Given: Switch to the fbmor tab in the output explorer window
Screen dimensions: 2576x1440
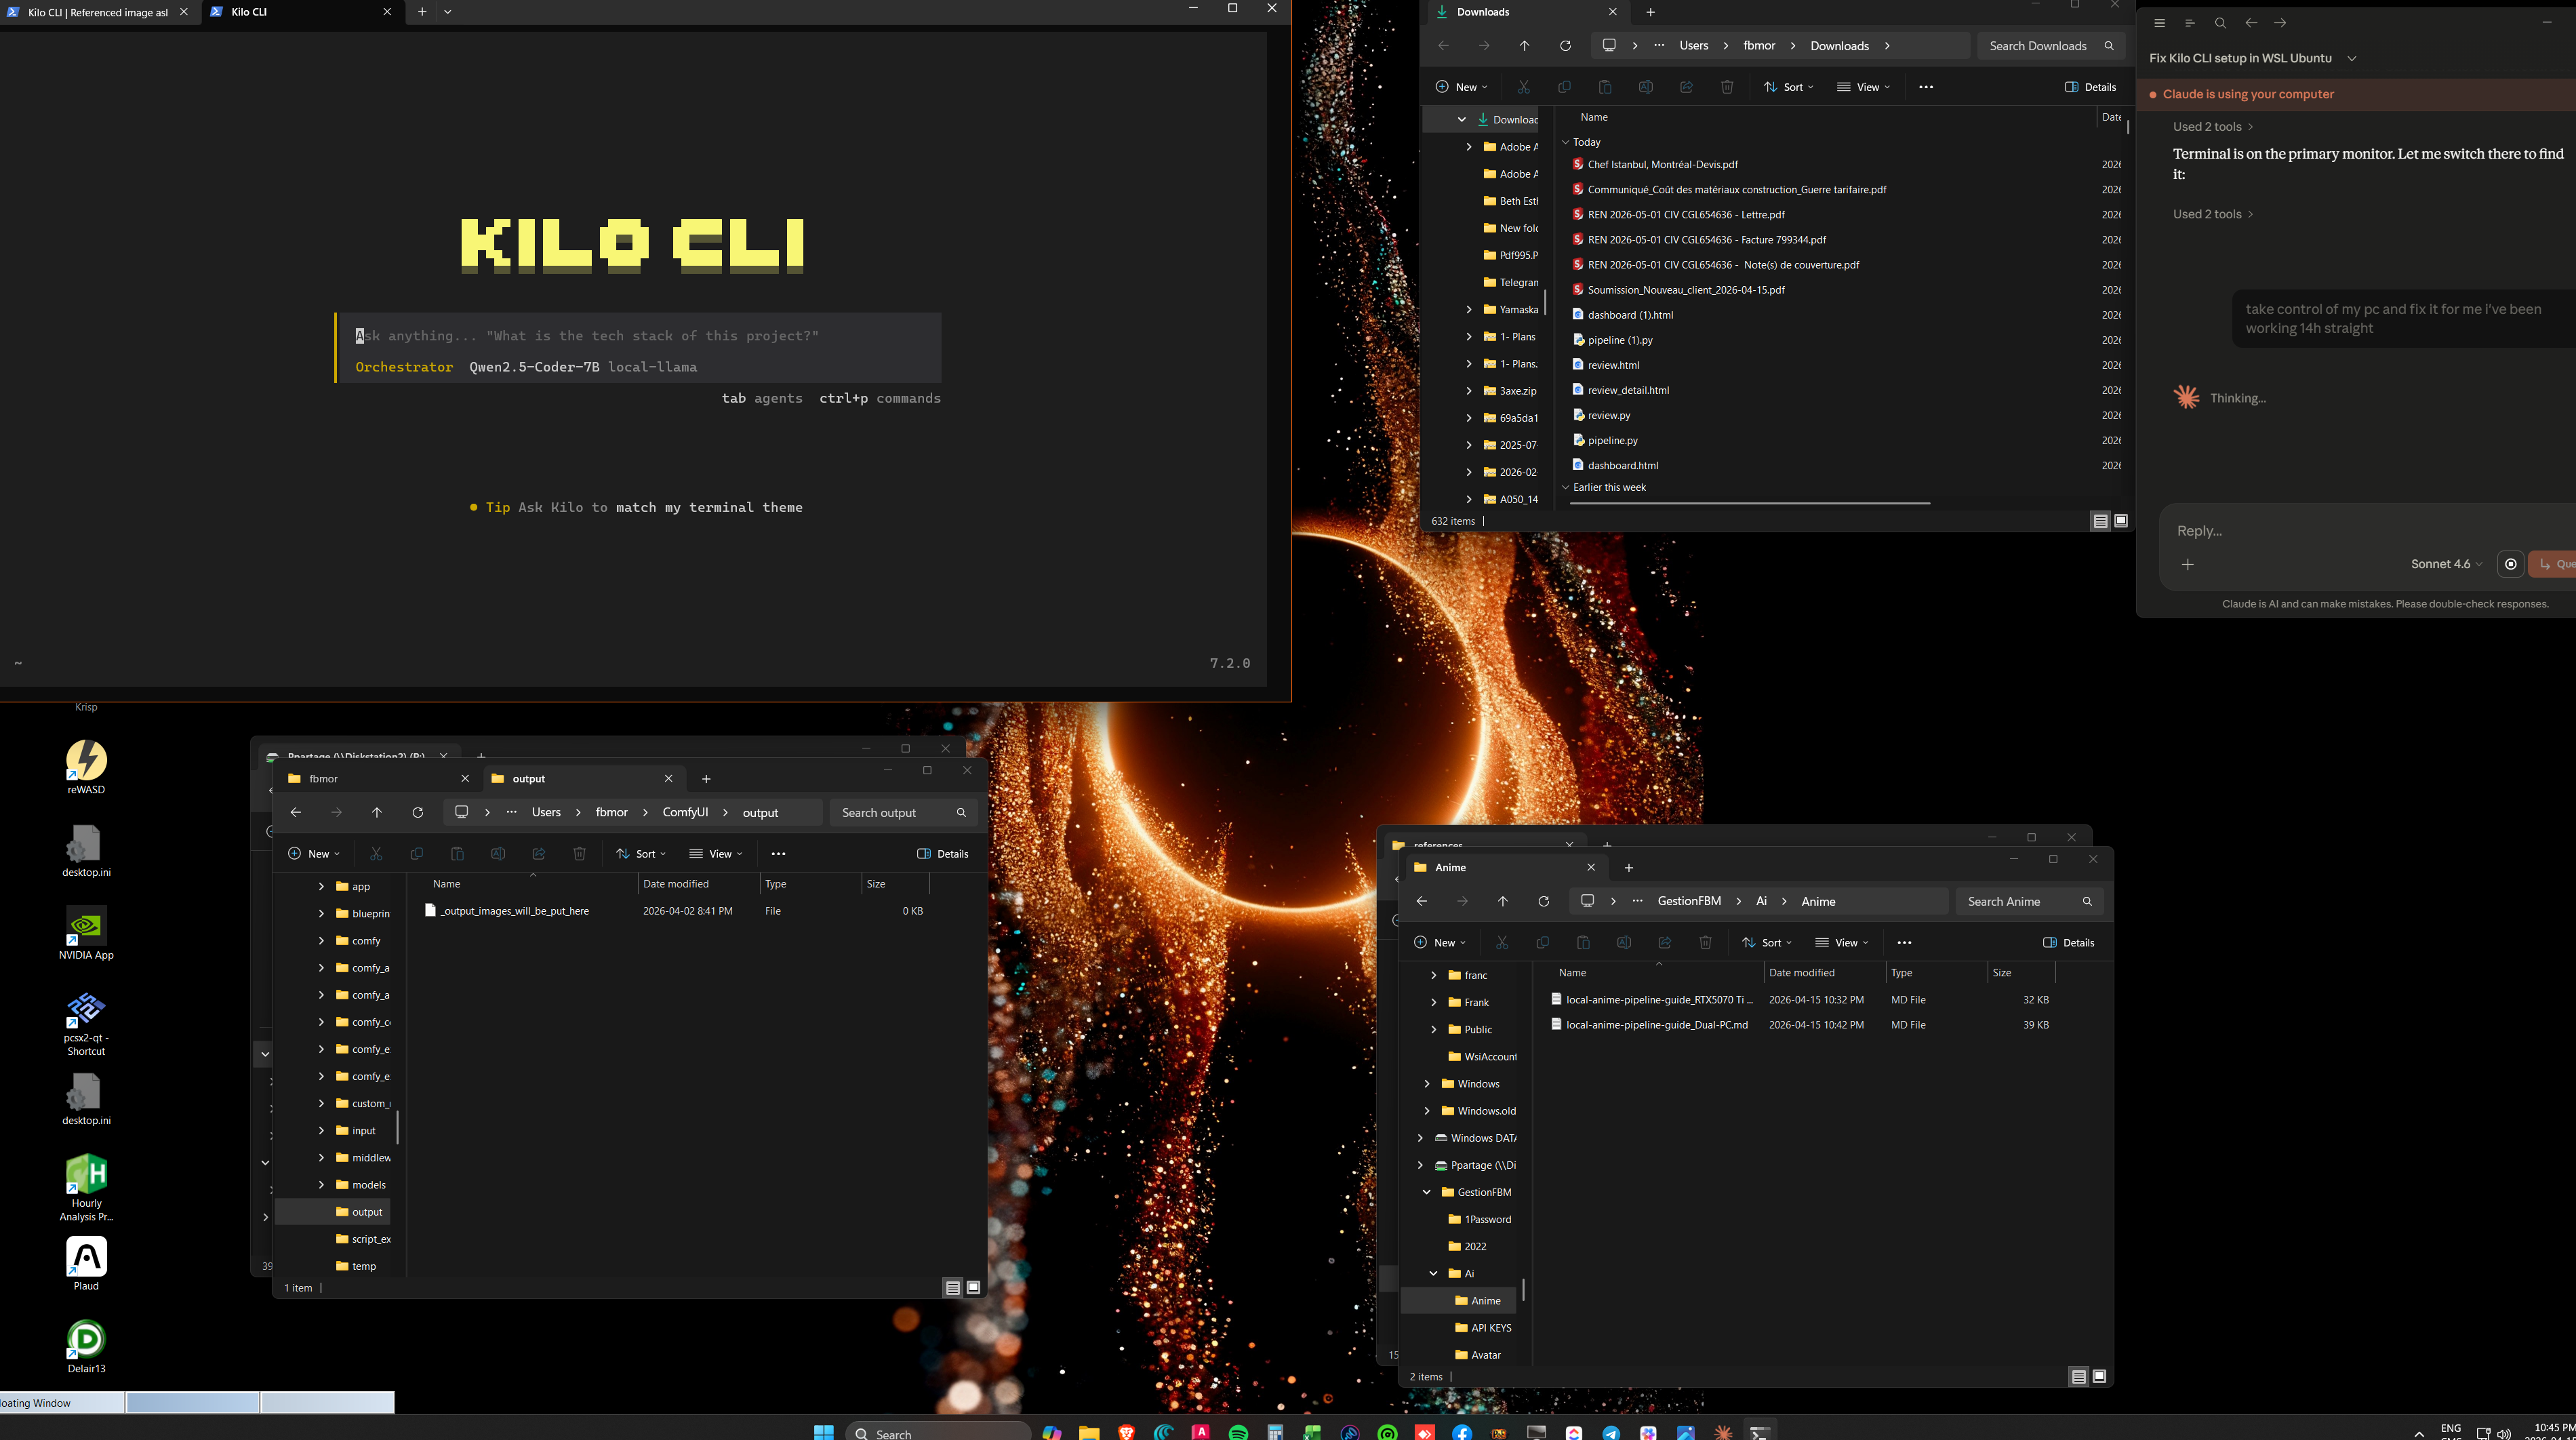Looking at the screenshot, I should point(324,779).
